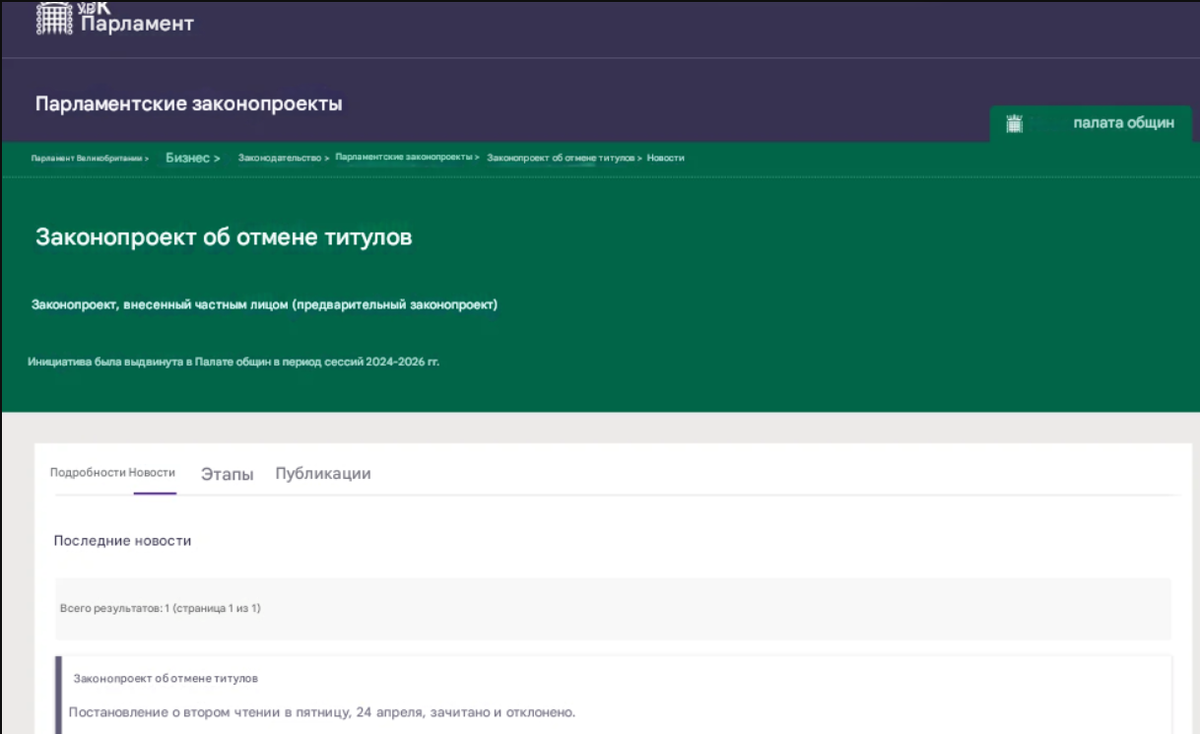Click the Последние новости heading

click(123, 539)
